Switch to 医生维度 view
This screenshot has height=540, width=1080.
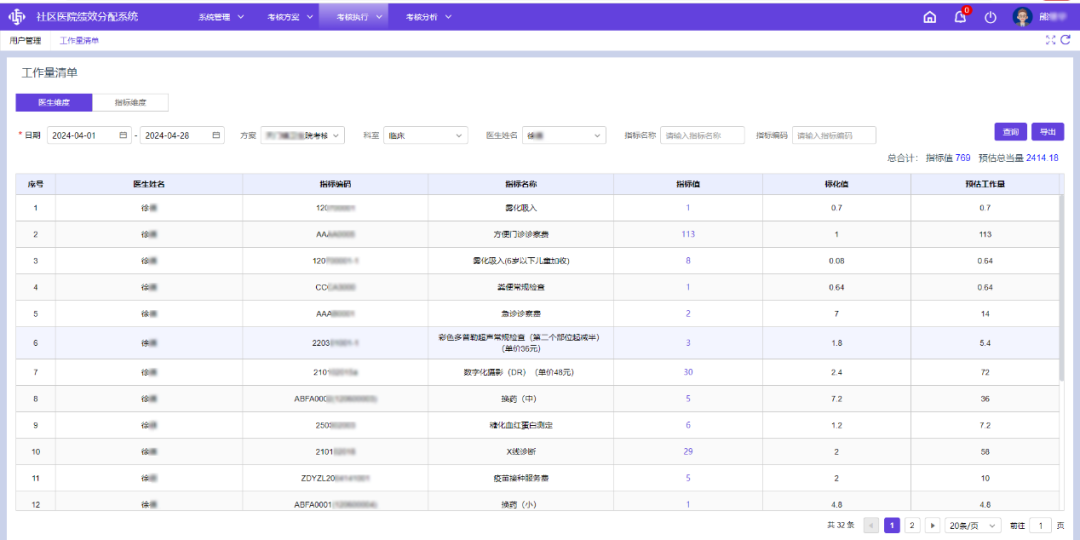54,102
